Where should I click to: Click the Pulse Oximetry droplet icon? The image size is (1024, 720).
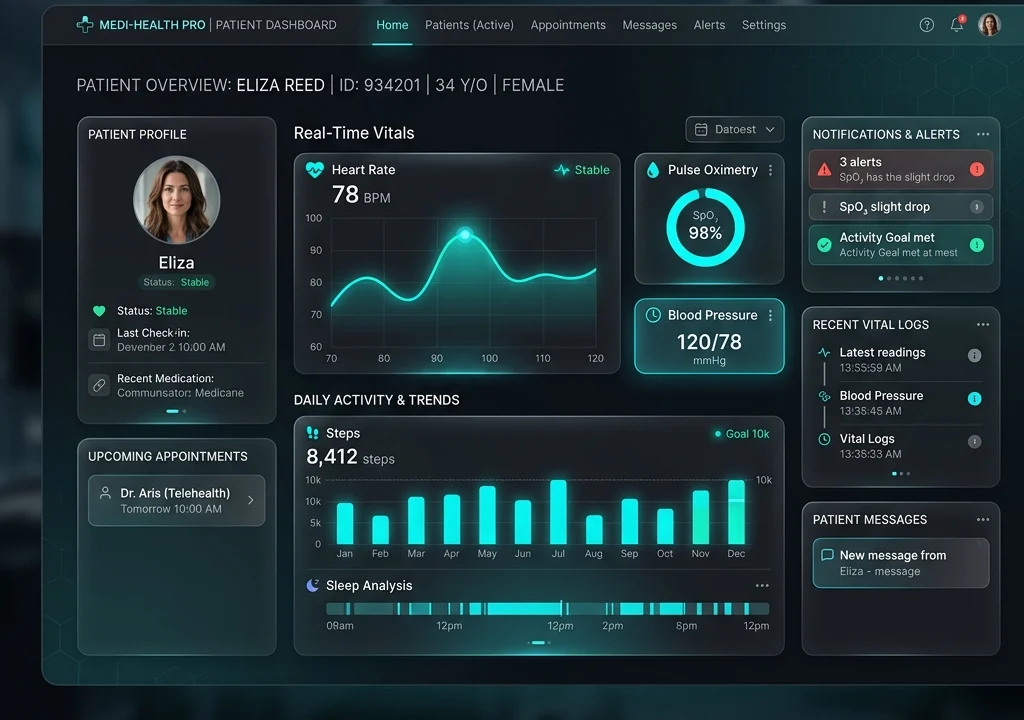coord(652,170)
